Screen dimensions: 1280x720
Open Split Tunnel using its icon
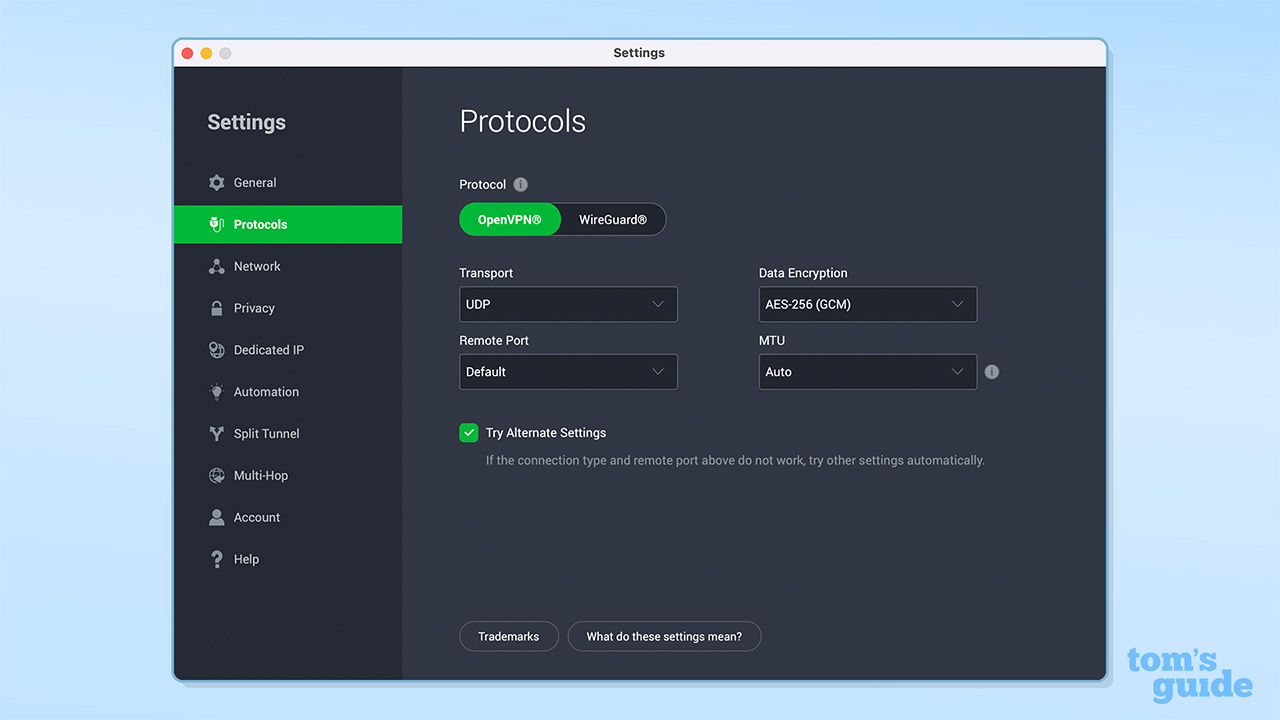click(217, 433)
